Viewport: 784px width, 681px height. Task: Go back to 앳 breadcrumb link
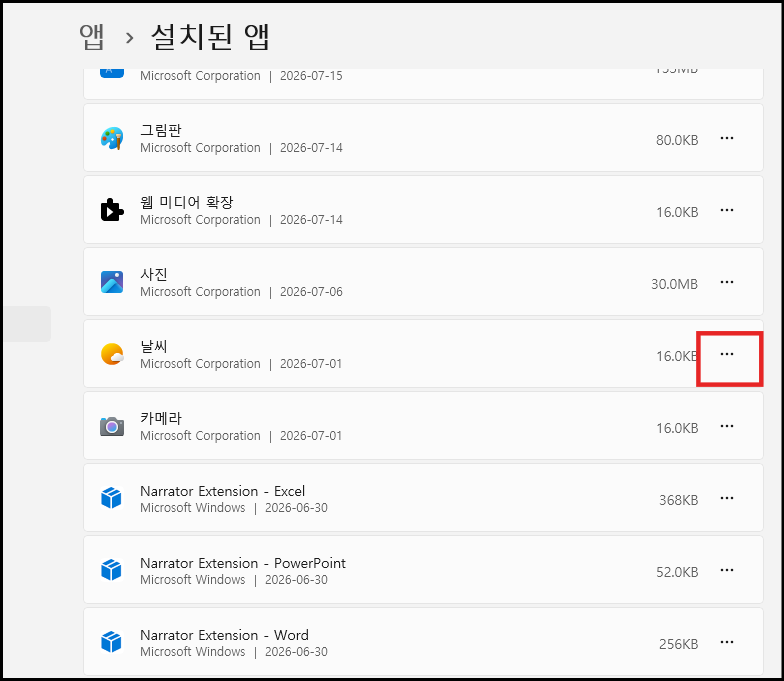92,36
